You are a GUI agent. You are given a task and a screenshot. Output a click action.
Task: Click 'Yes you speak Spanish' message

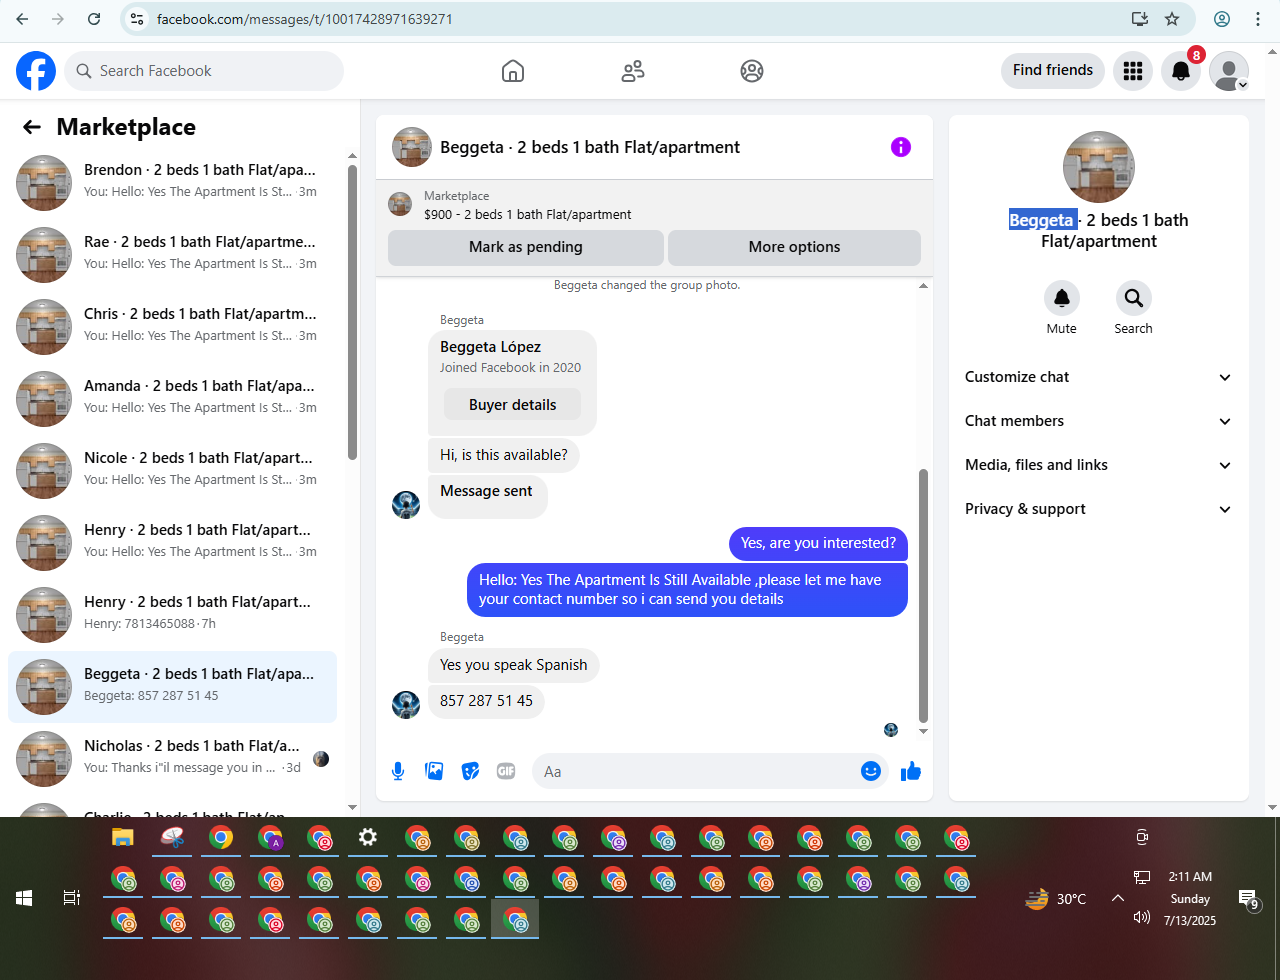click(514, 665)
